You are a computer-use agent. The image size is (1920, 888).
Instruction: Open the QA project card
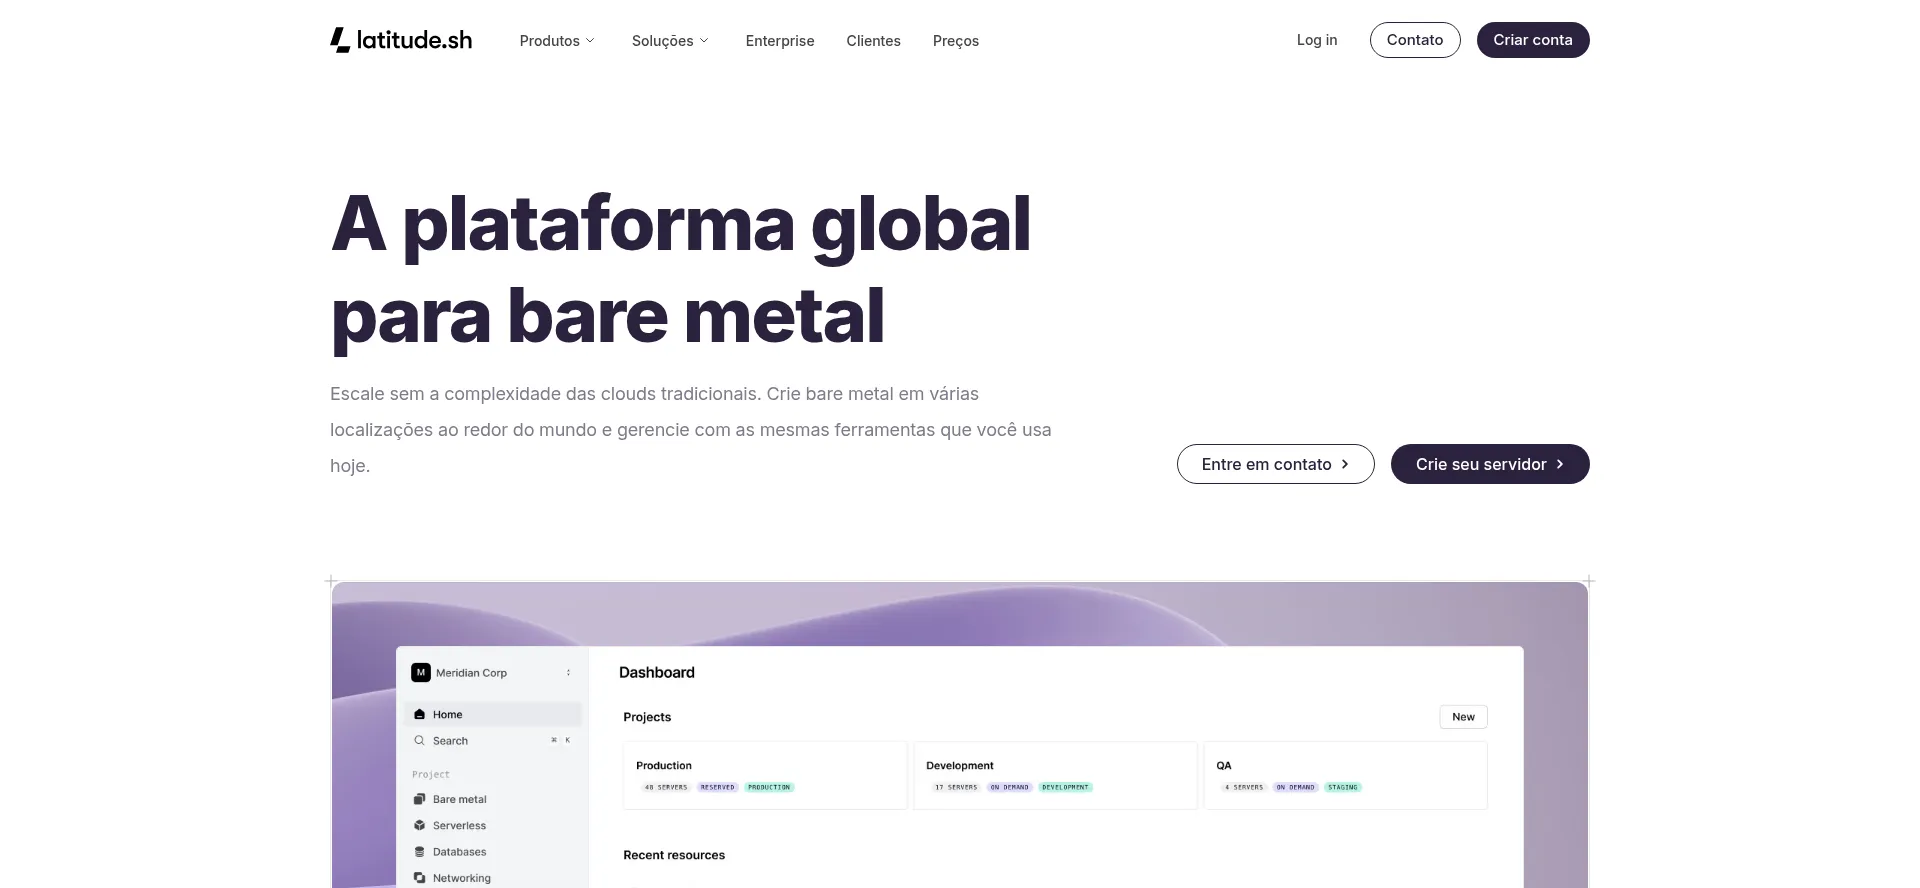(x=1345, y=775)
